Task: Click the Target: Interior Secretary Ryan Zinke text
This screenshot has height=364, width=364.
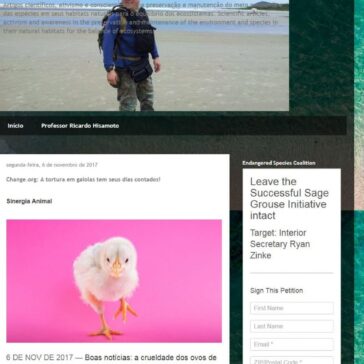Action: (x=280, y=244)
